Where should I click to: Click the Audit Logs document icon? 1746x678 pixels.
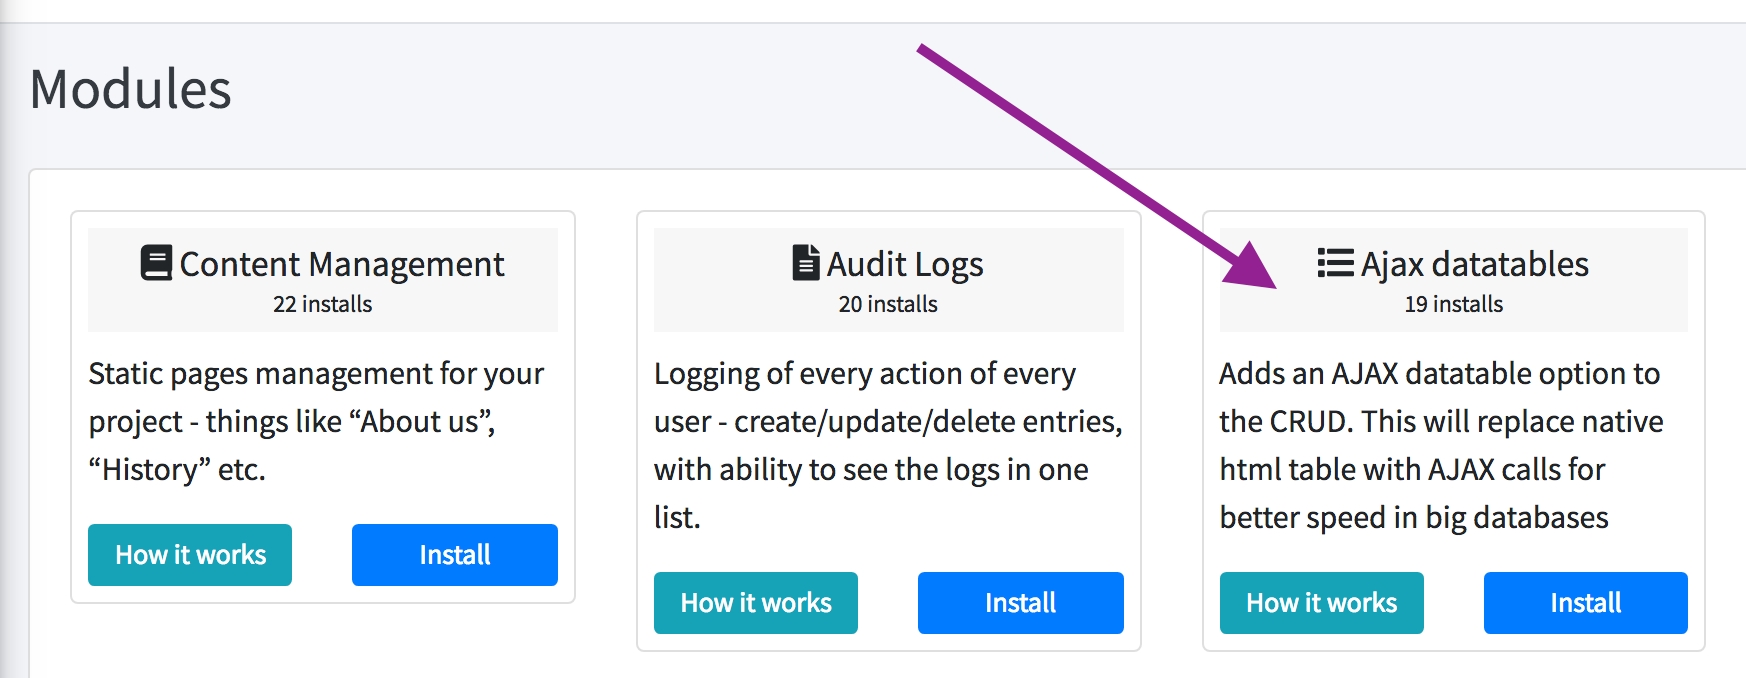(805, 263)
